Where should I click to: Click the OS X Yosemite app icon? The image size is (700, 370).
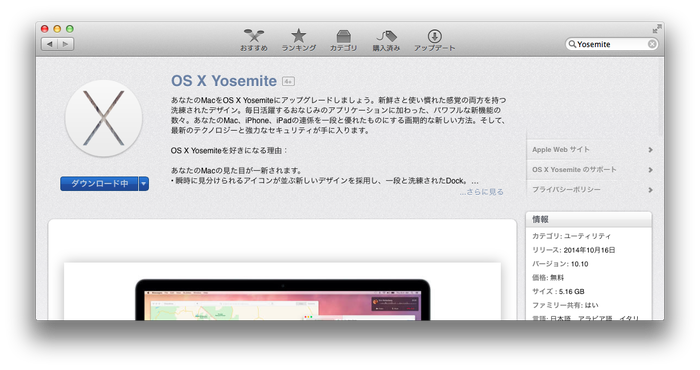[104, 118]
